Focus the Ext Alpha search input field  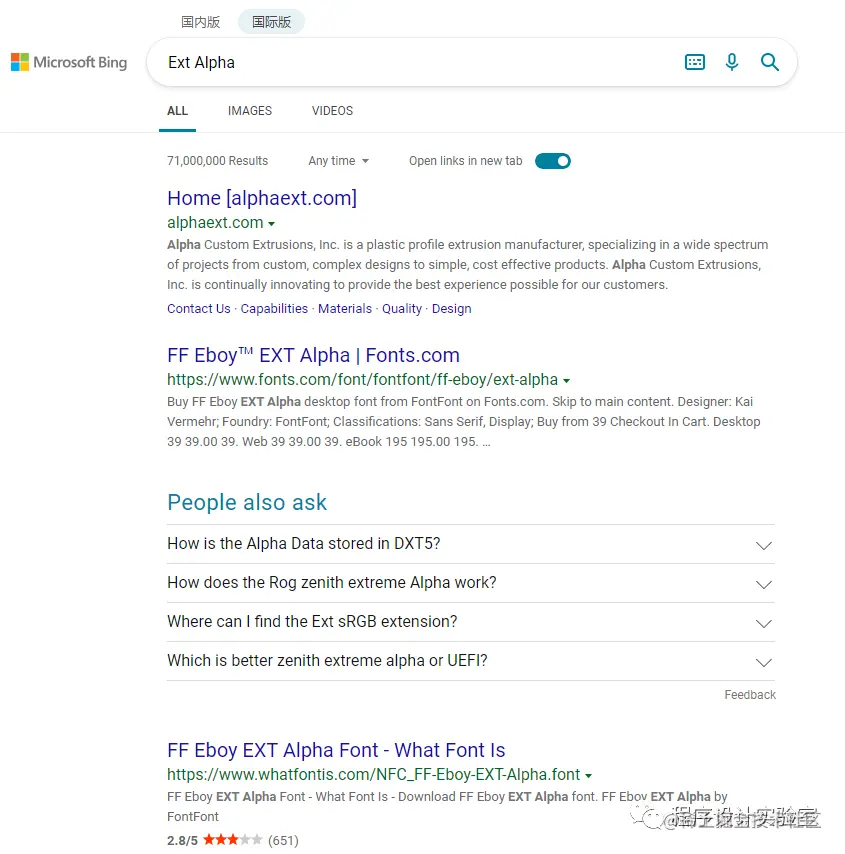[x=414, y=63]
